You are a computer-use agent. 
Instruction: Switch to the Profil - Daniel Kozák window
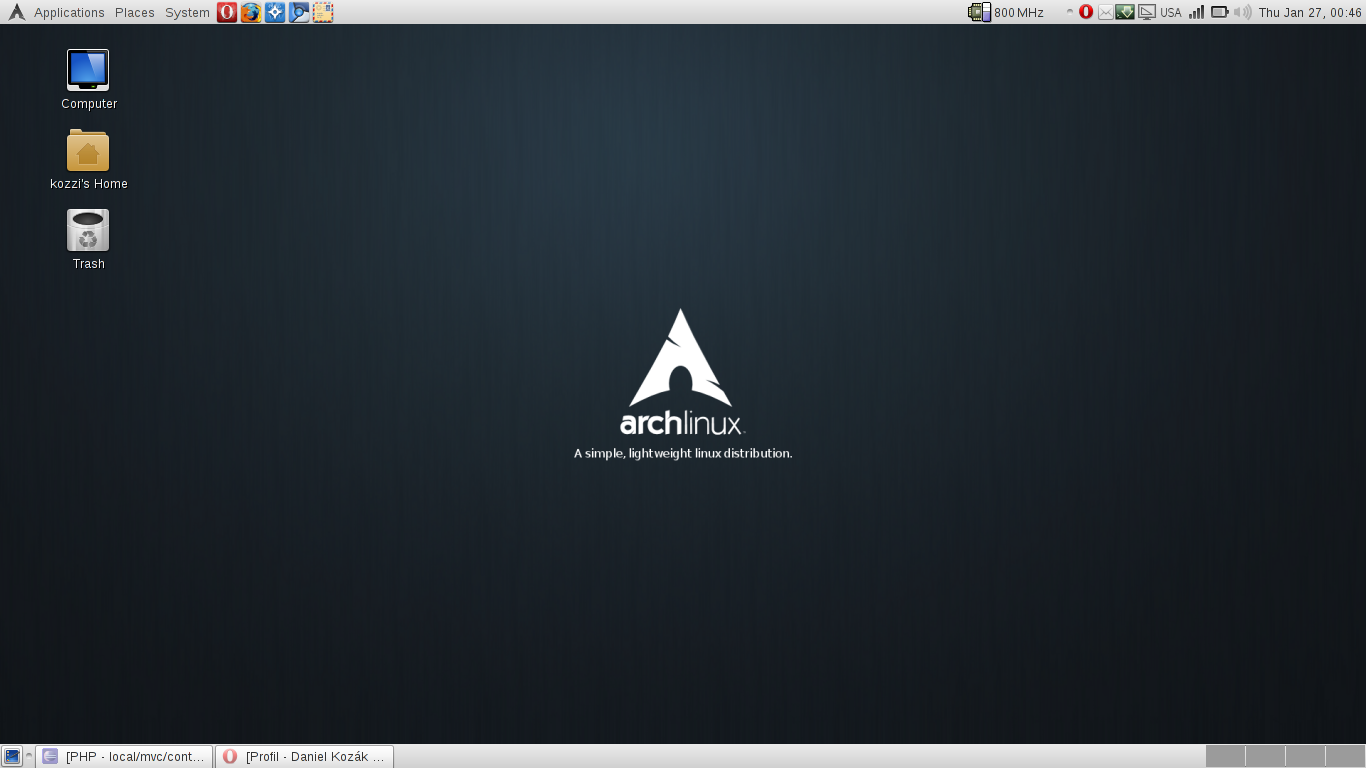click(x=304, y=756)
